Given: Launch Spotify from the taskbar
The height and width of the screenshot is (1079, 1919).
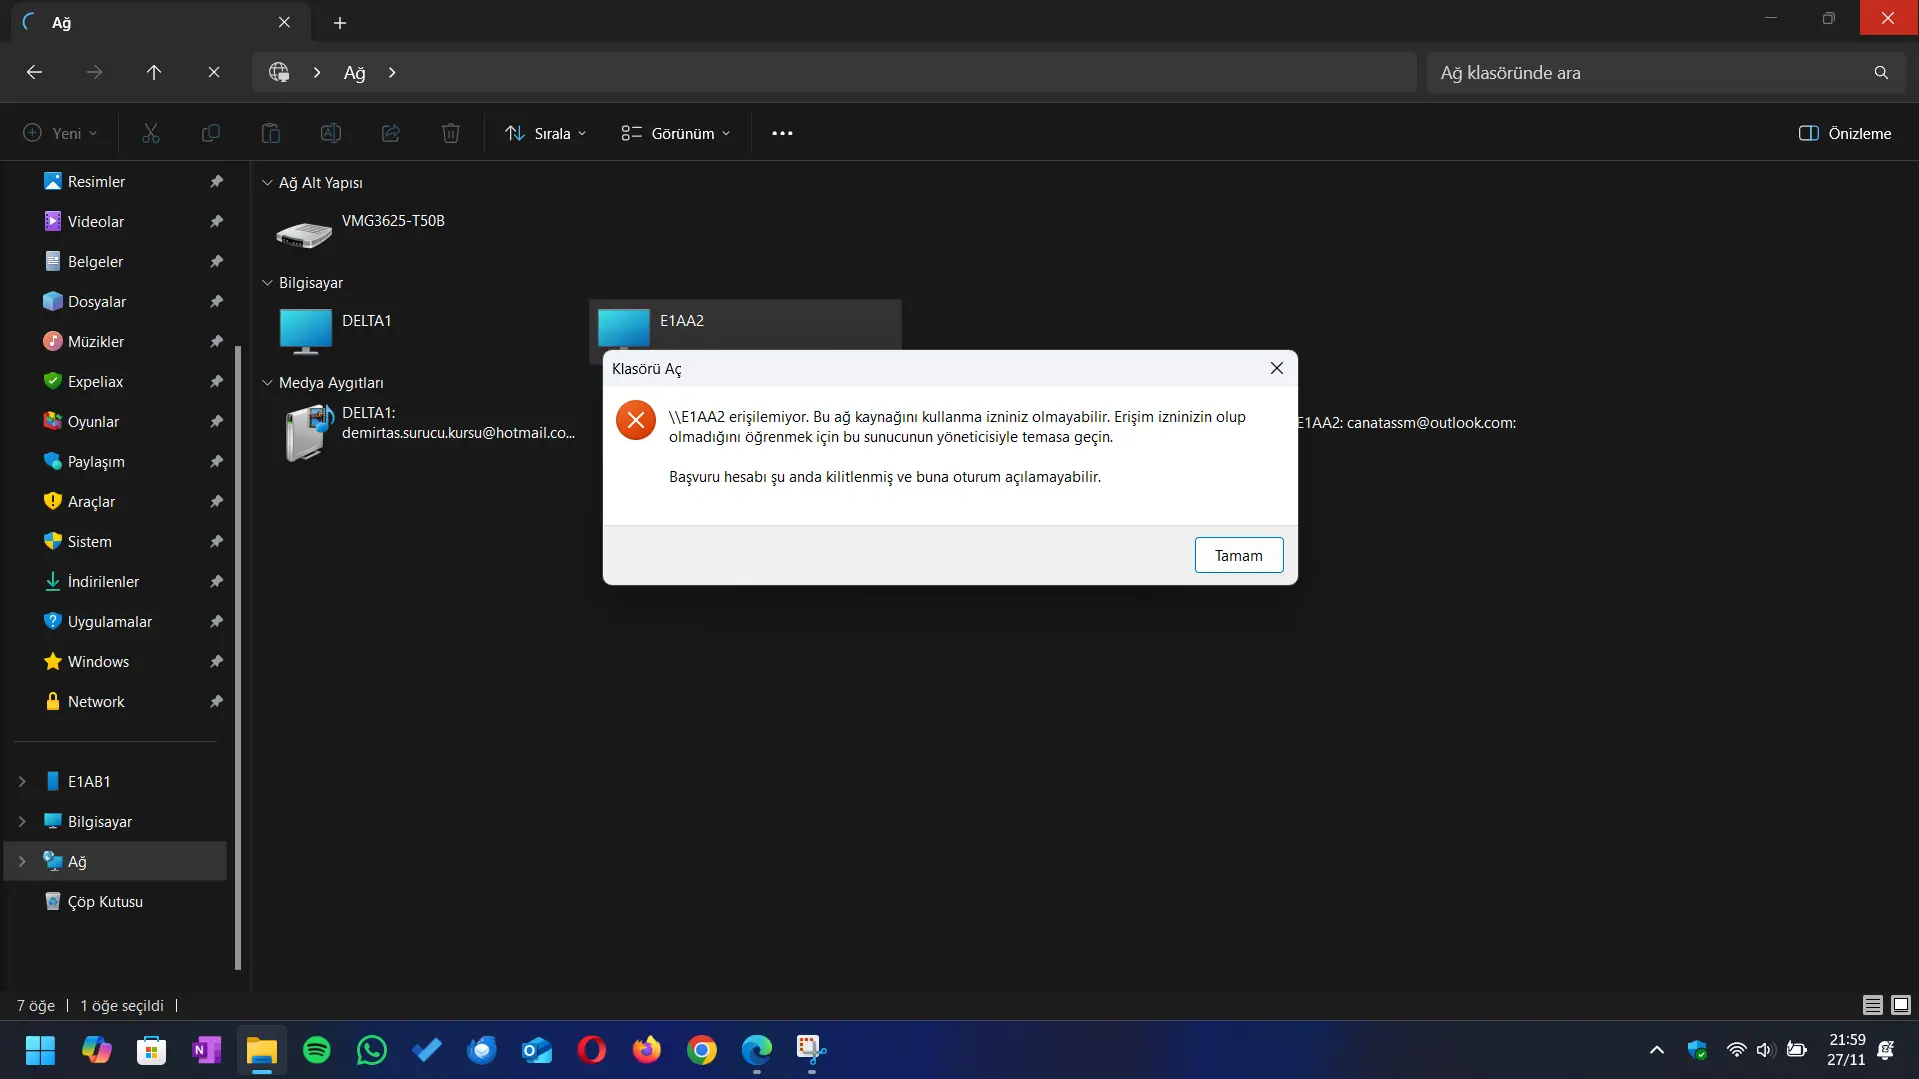Looking at the screenshot, I should [316, 1050].
